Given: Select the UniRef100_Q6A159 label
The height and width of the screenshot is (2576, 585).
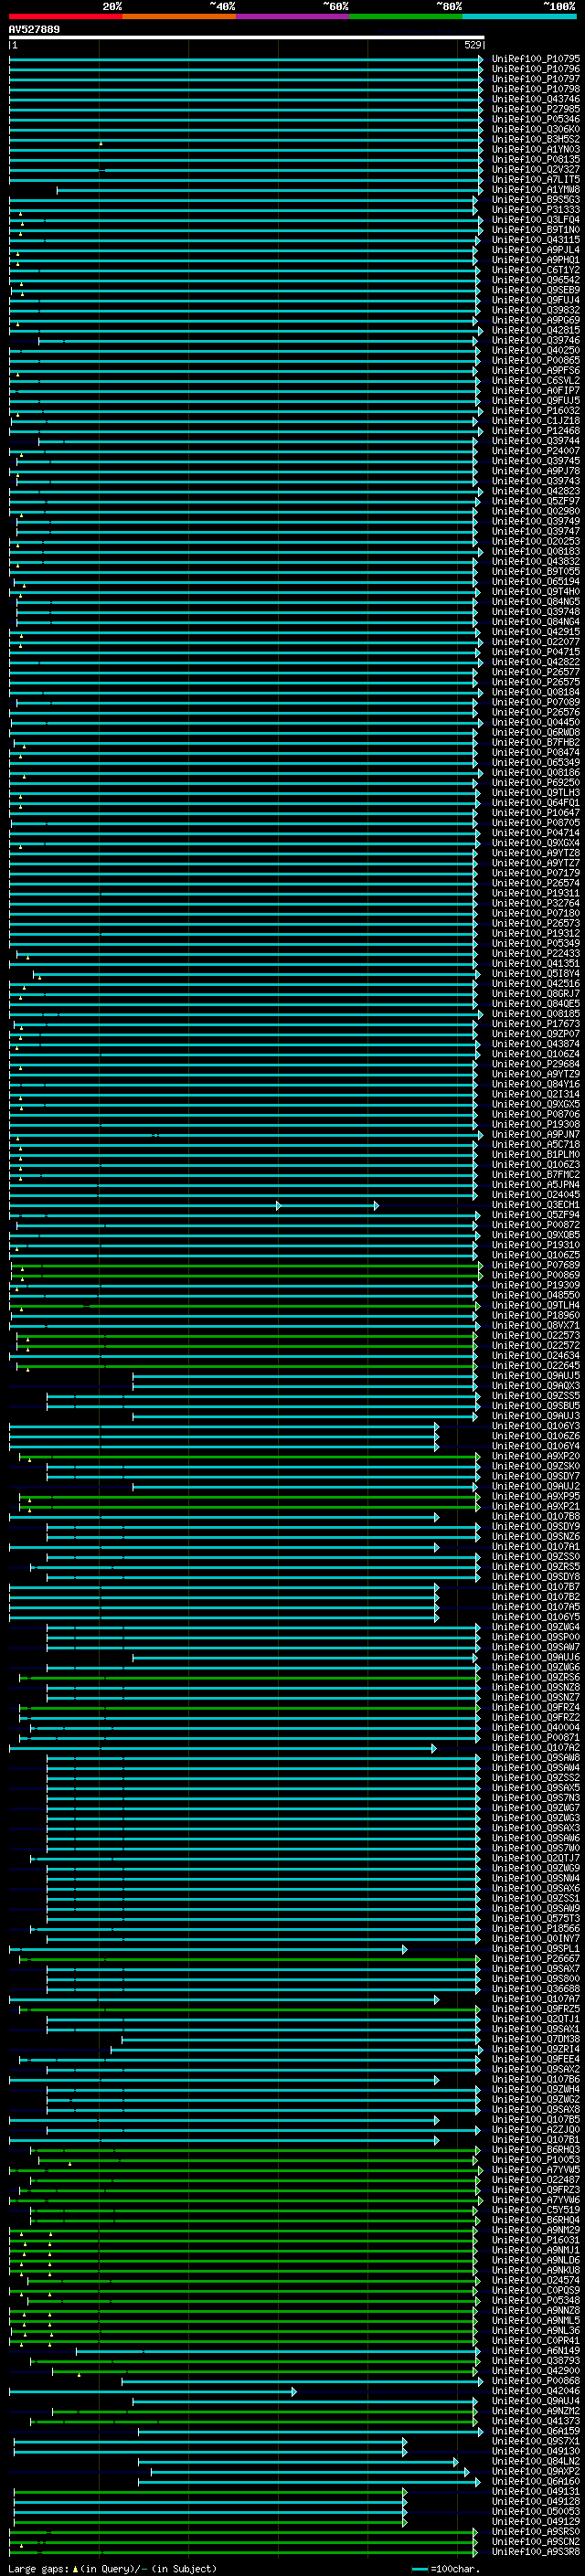Looking at the screenshot, I should click(536, 2432).
